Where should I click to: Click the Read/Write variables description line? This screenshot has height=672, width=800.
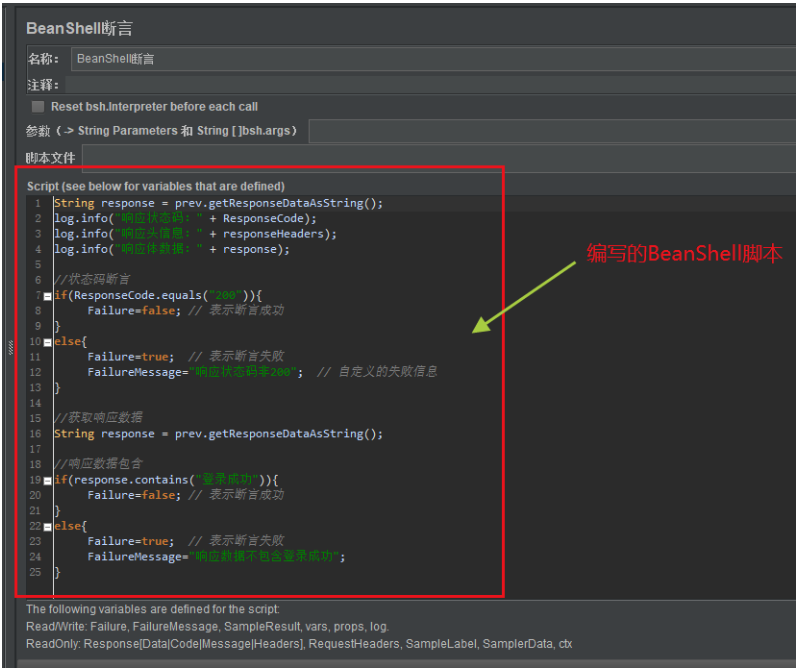[x=207, y=627]
